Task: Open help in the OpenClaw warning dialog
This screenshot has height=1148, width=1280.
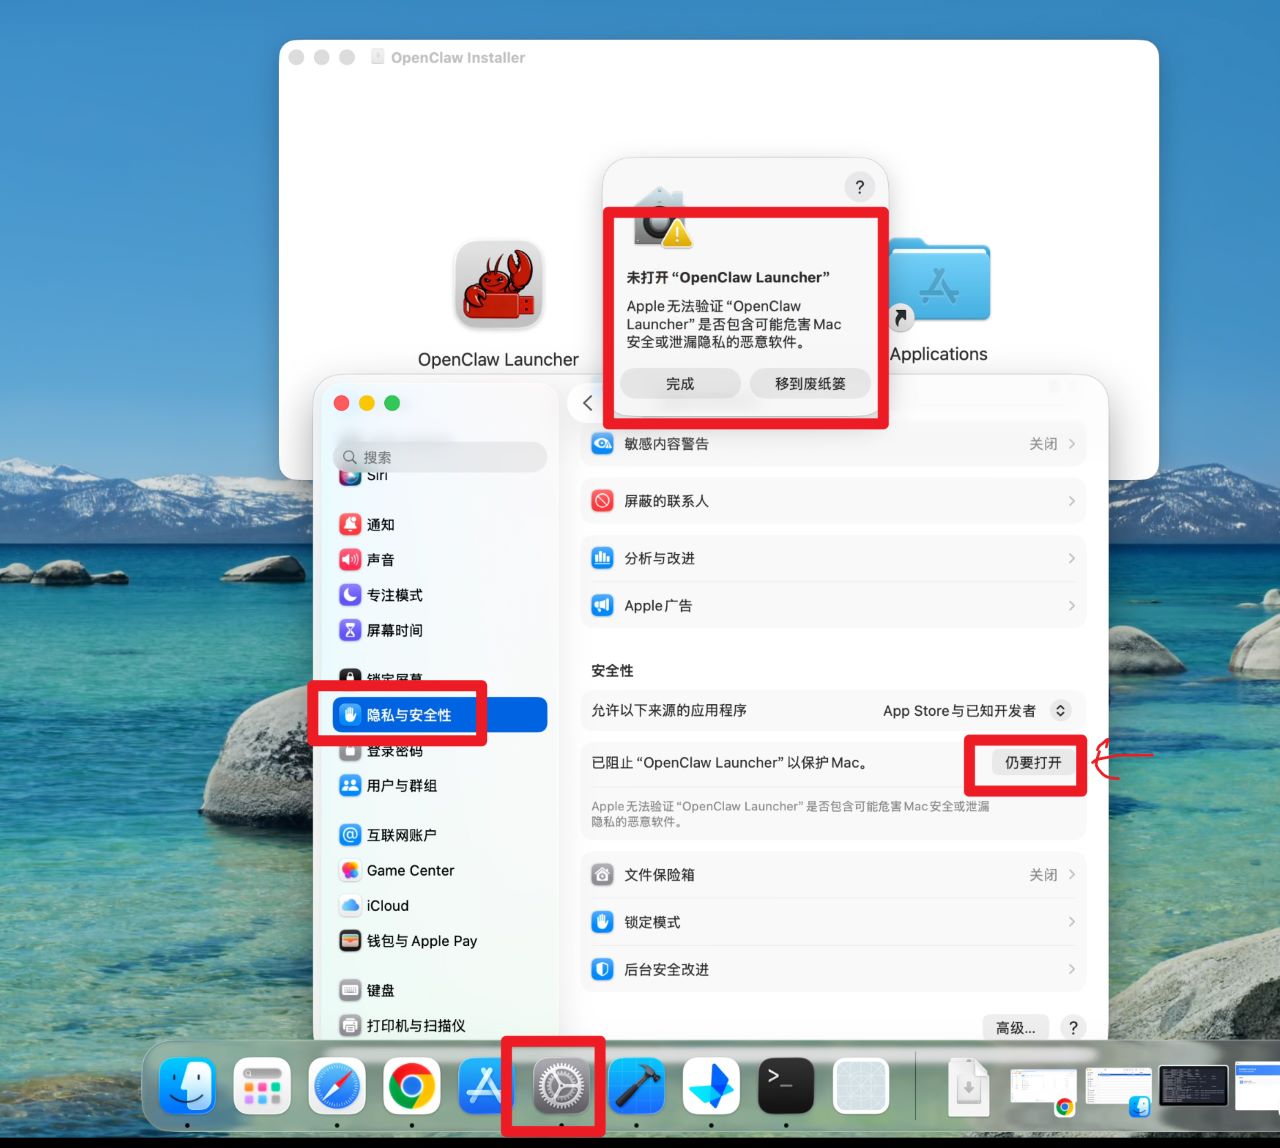Action: click(x=859, y=186)
